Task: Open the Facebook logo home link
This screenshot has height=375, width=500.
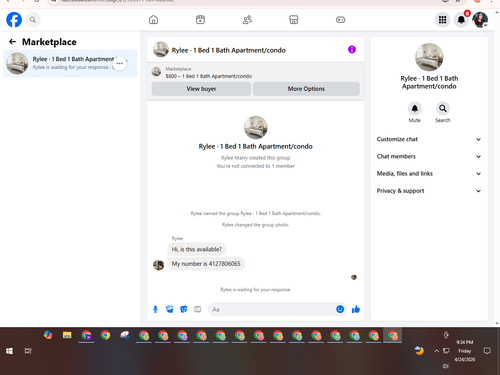Action: click(x=14, y=20)
